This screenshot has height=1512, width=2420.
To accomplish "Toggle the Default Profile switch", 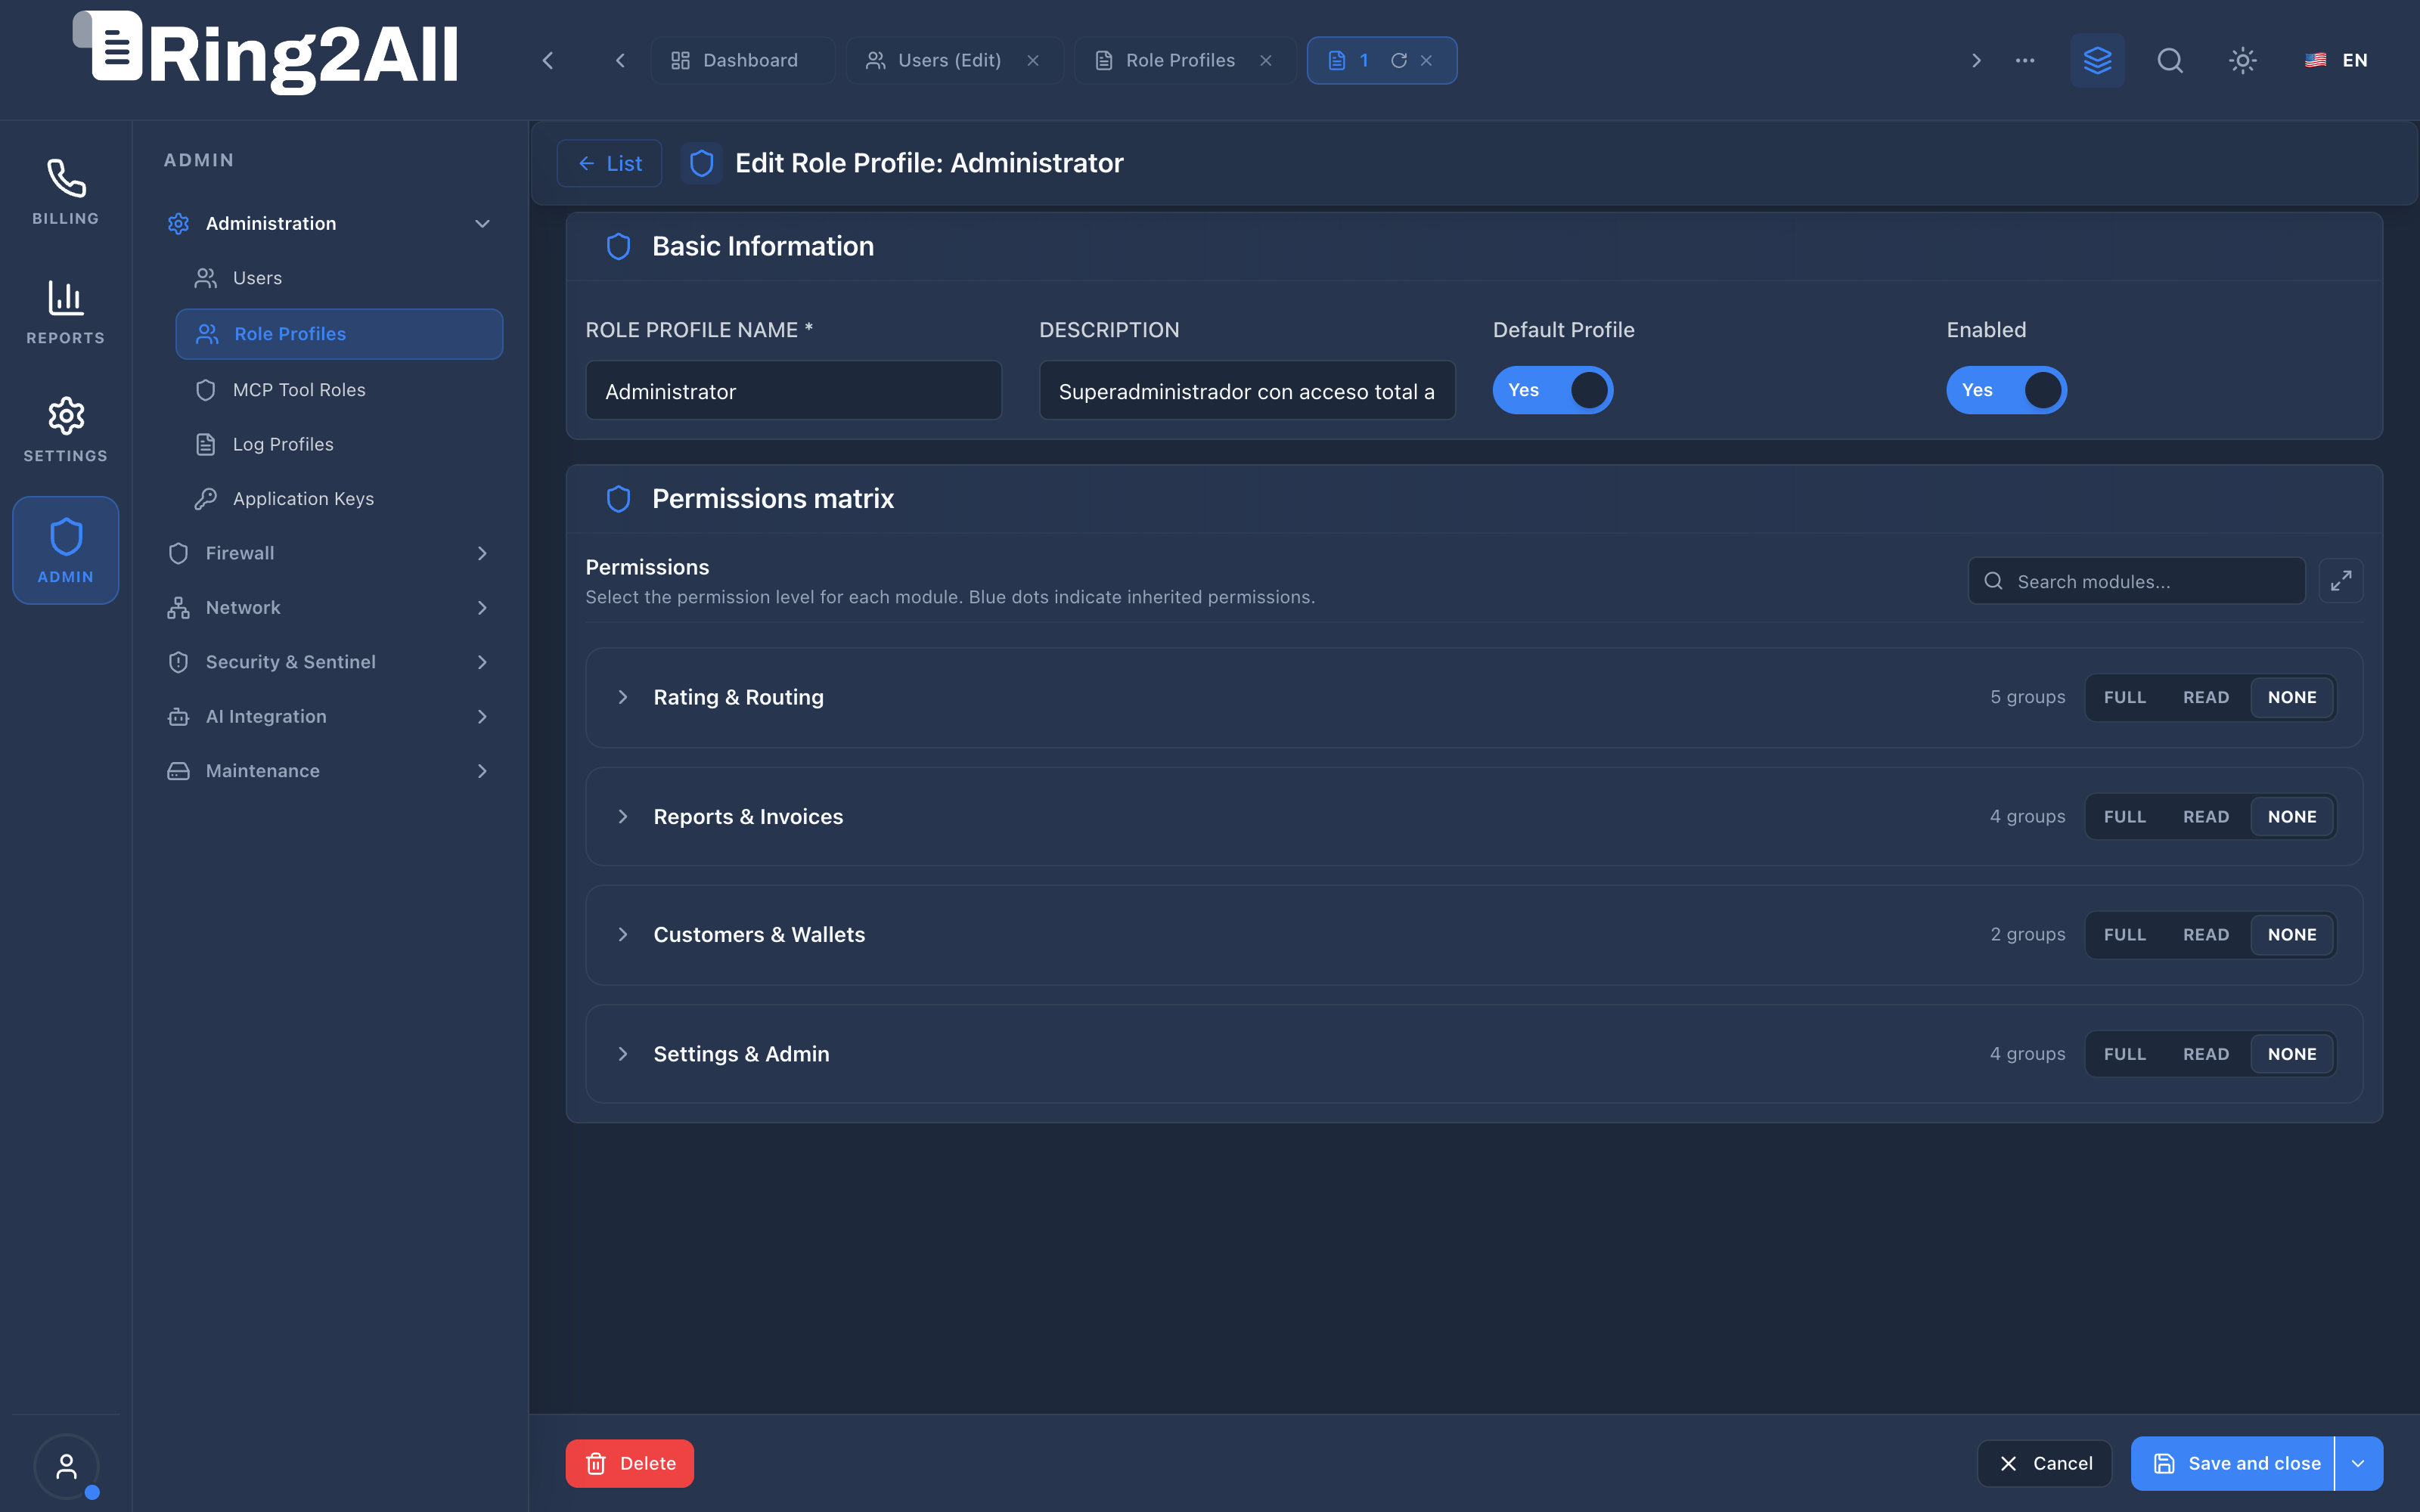I will coord(1552,390).
